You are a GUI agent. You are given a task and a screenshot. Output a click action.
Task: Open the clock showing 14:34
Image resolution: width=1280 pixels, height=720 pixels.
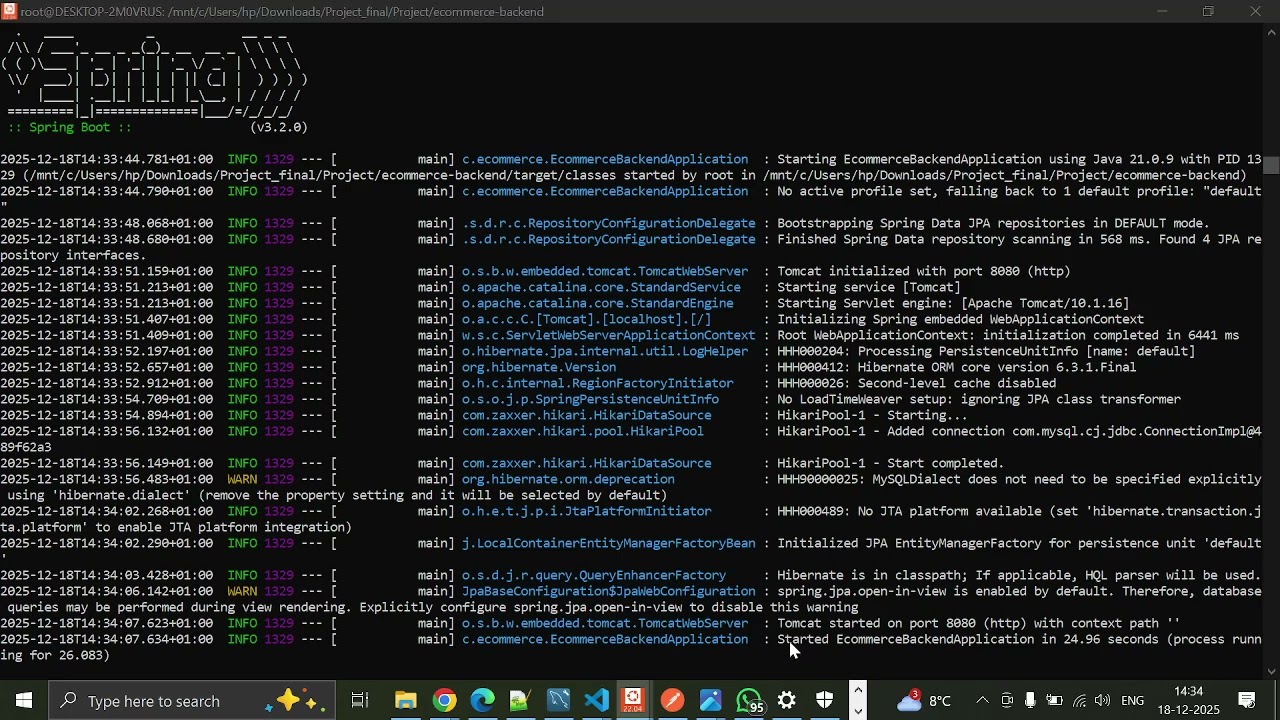[1189, 701]
